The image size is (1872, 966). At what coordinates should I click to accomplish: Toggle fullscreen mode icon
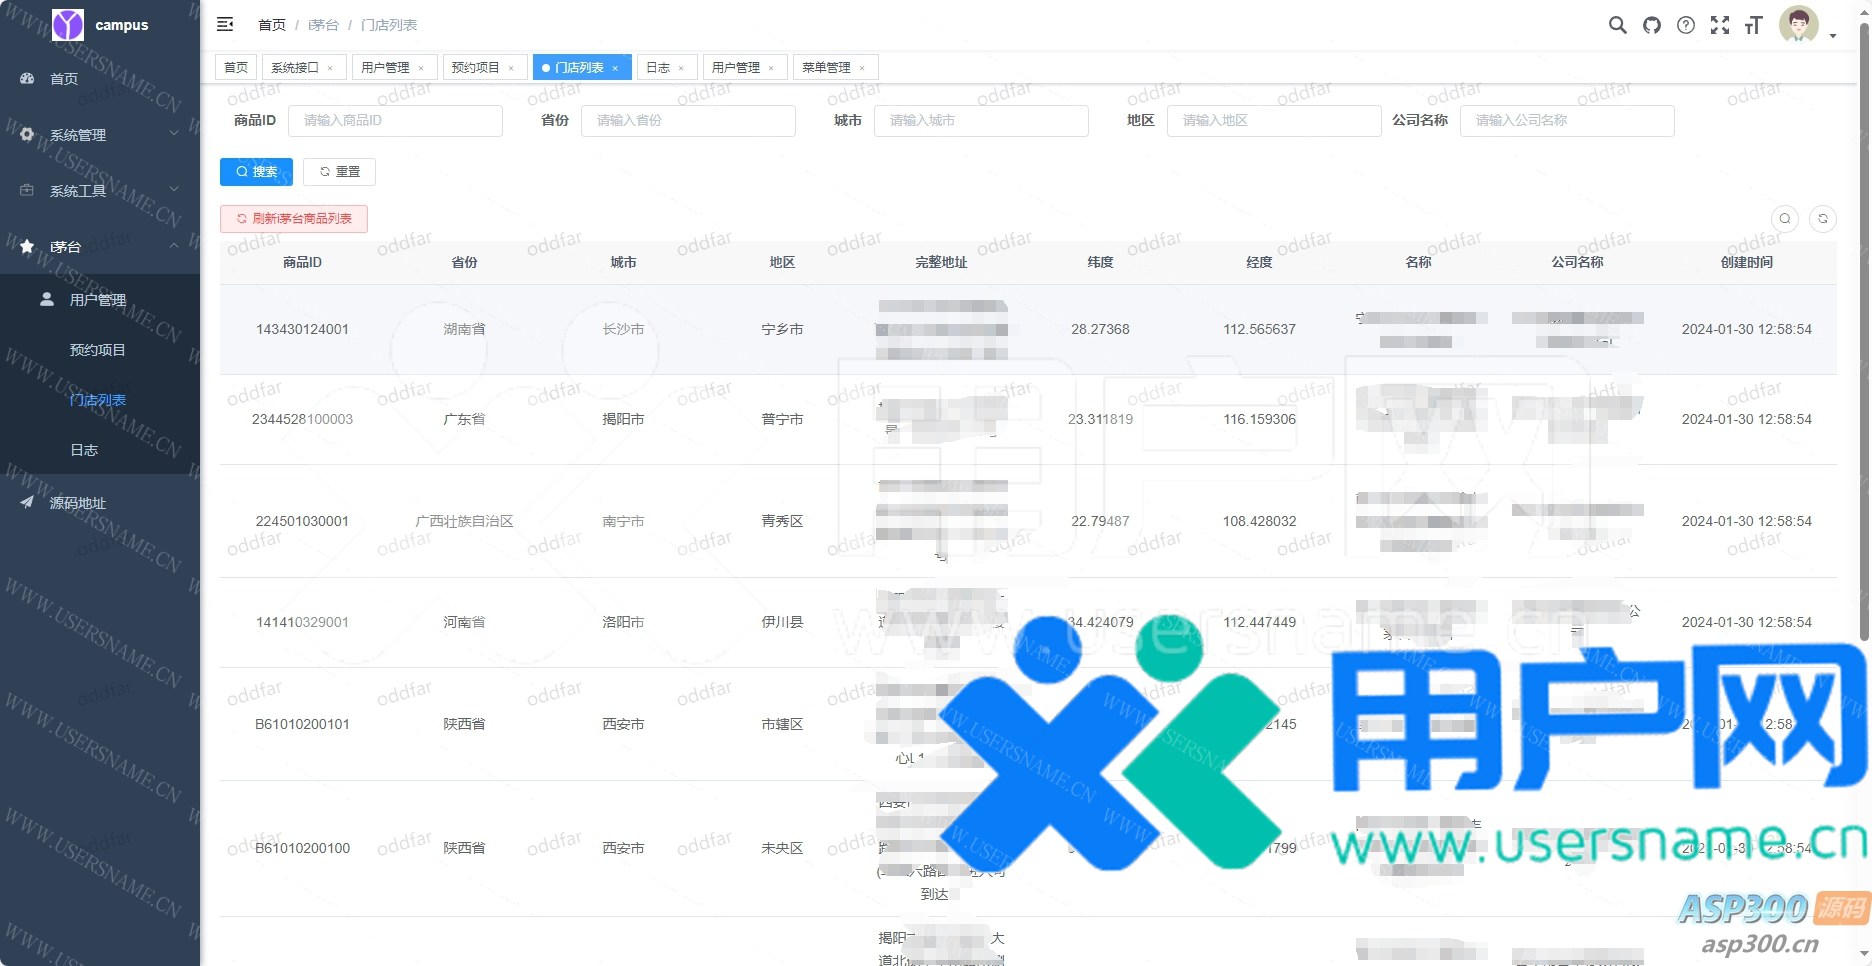point(1720,25)
